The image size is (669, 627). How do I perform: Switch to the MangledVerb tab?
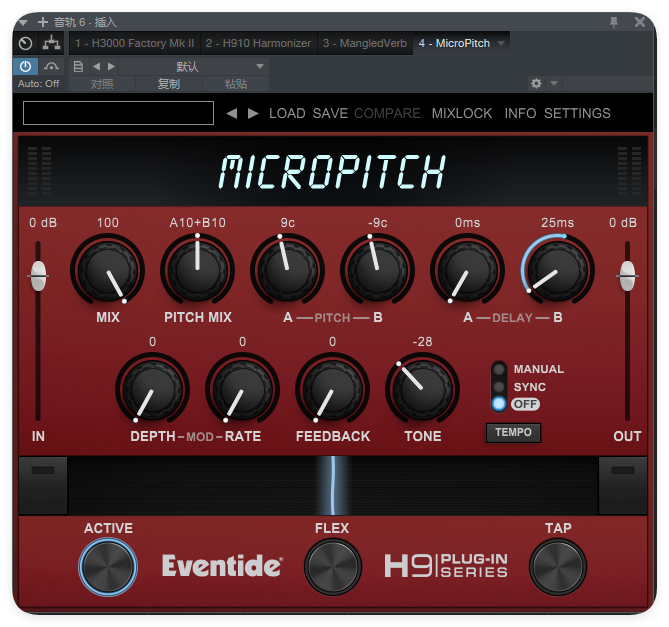[365, 43]
